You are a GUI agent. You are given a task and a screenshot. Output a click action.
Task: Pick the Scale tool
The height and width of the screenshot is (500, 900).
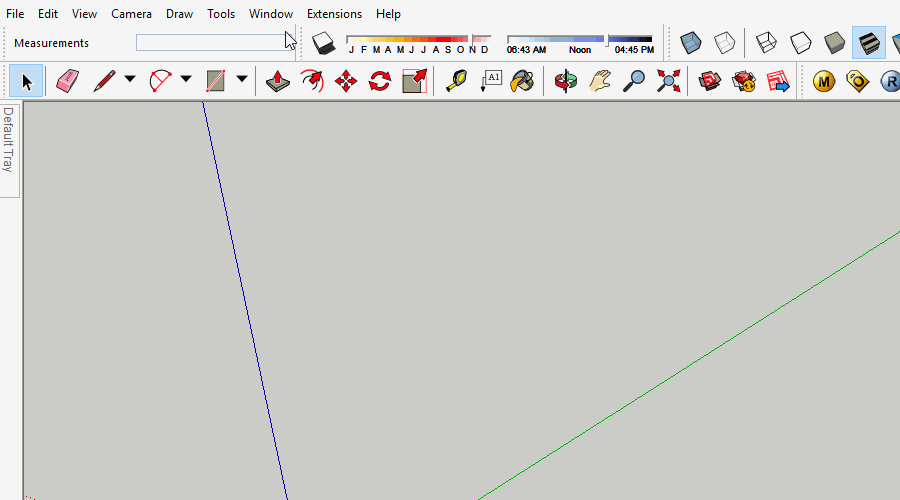(414, 81)
